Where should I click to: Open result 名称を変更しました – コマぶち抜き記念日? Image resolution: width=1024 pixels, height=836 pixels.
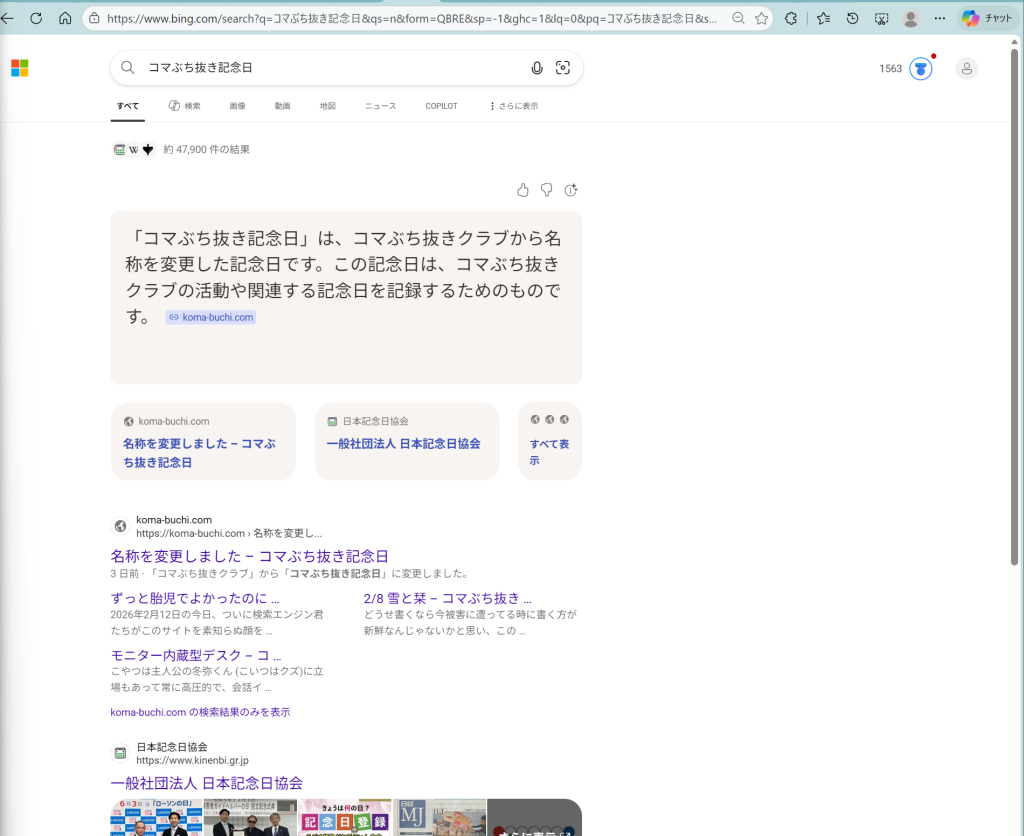point(249,556)
